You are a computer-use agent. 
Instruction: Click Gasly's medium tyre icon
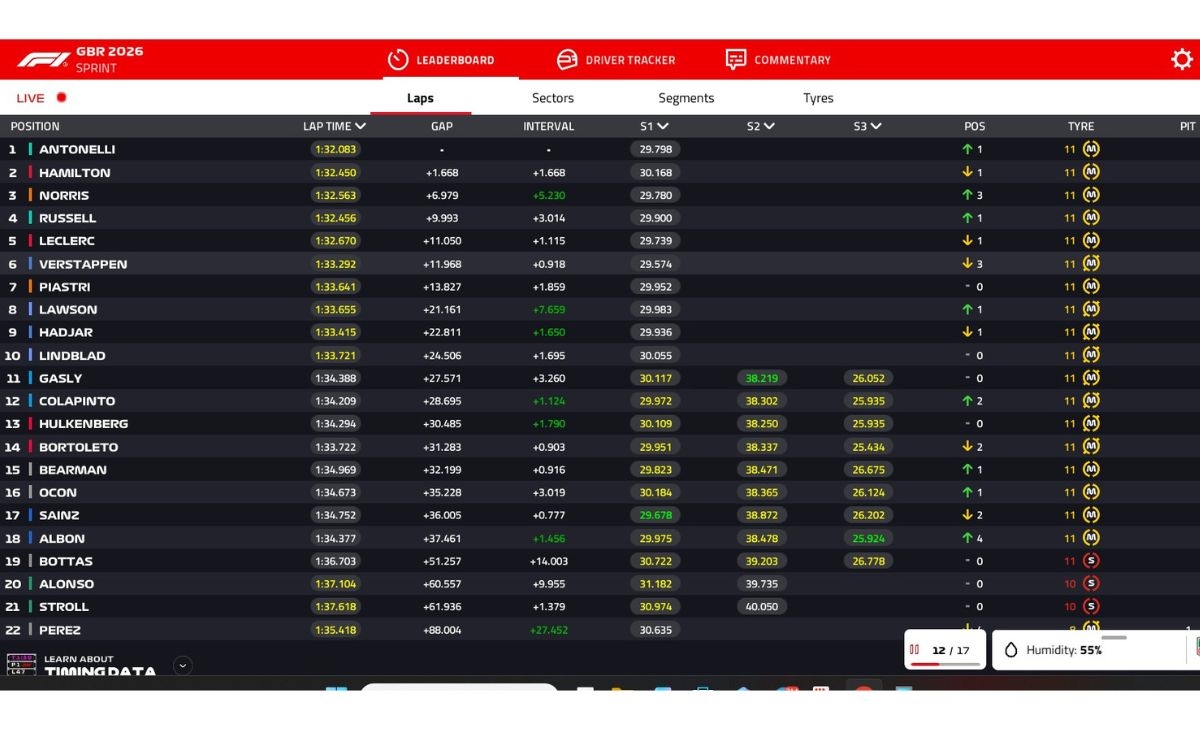(1091, 378)
